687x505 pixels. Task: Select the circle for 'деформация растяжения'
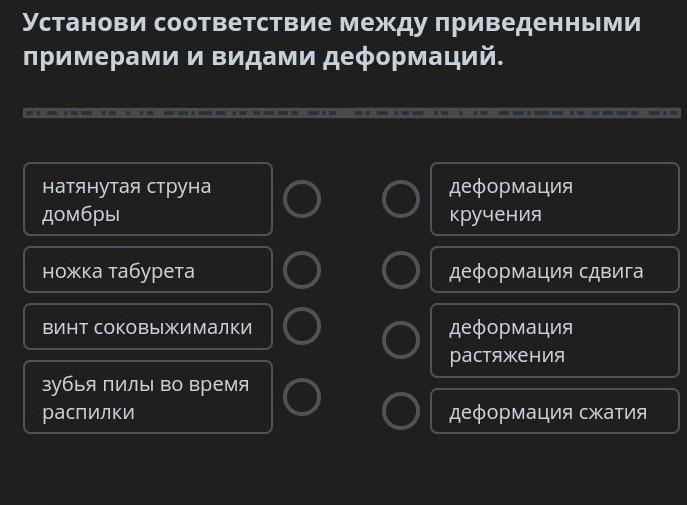pos(401,340)
